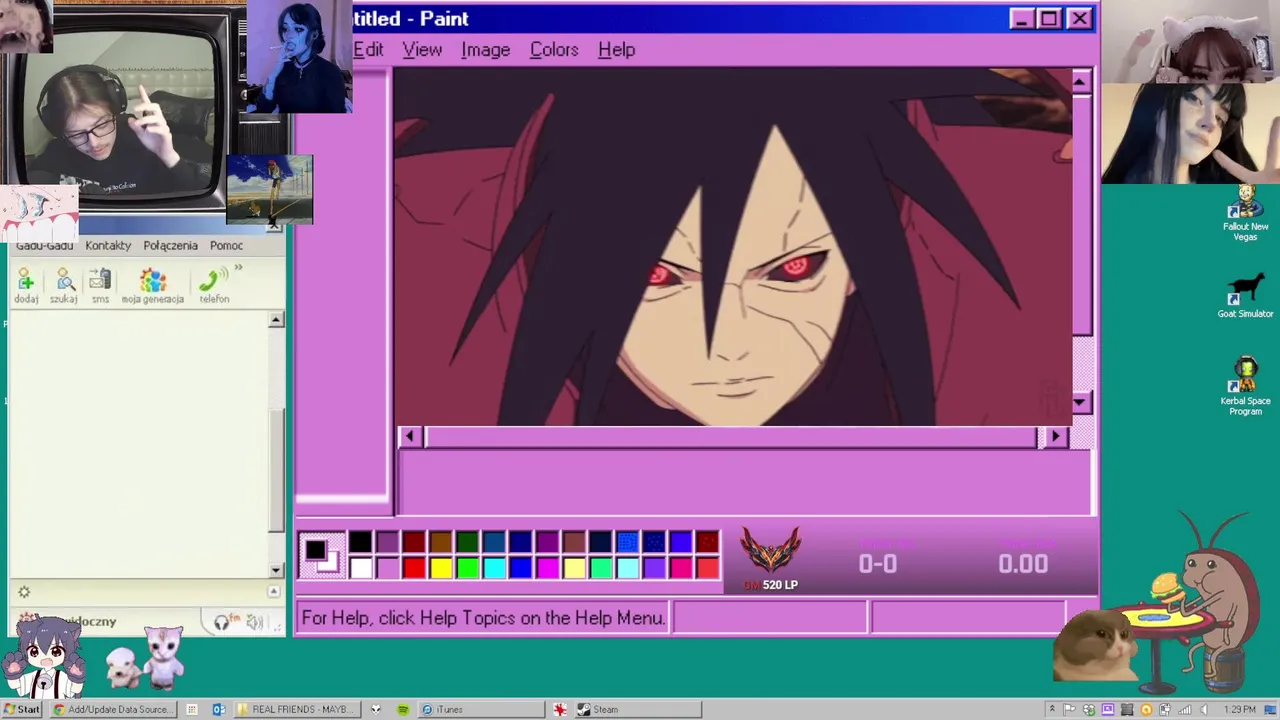Click the Goat Simulator desktop shortcut
Image resolution: width=1280 pixels, height=720 pixels.
(1245, 297)
